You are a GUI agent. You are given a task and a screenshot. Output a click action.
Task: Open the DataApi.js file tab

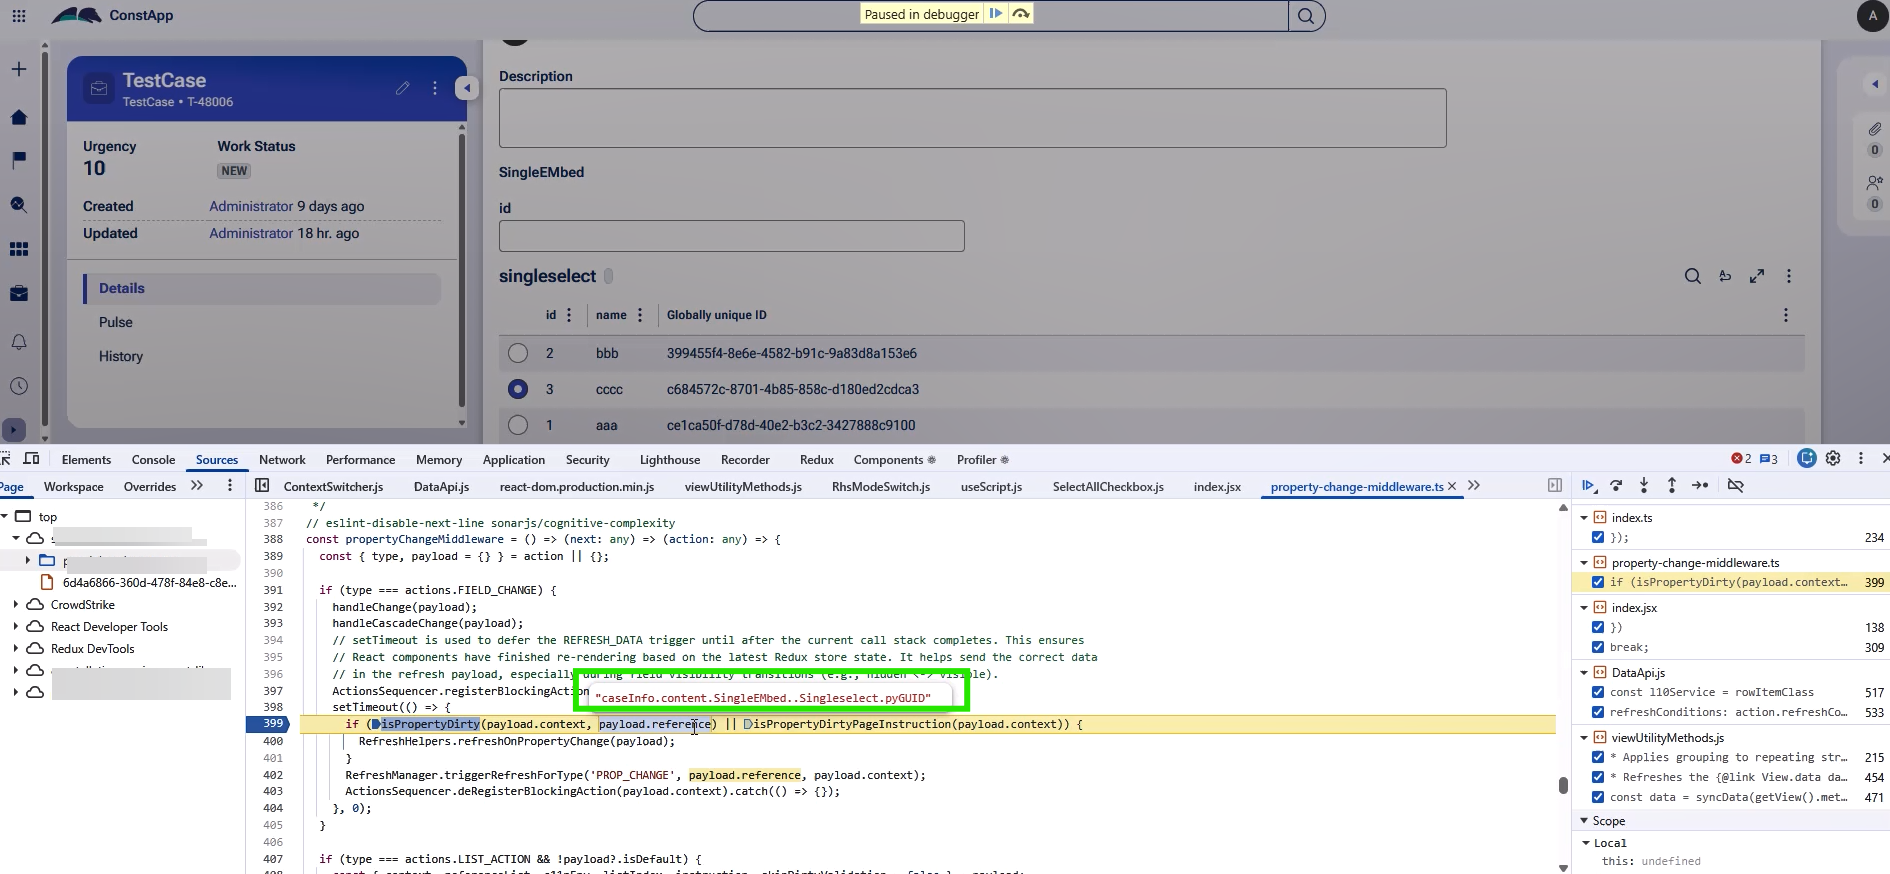[441, 487]
